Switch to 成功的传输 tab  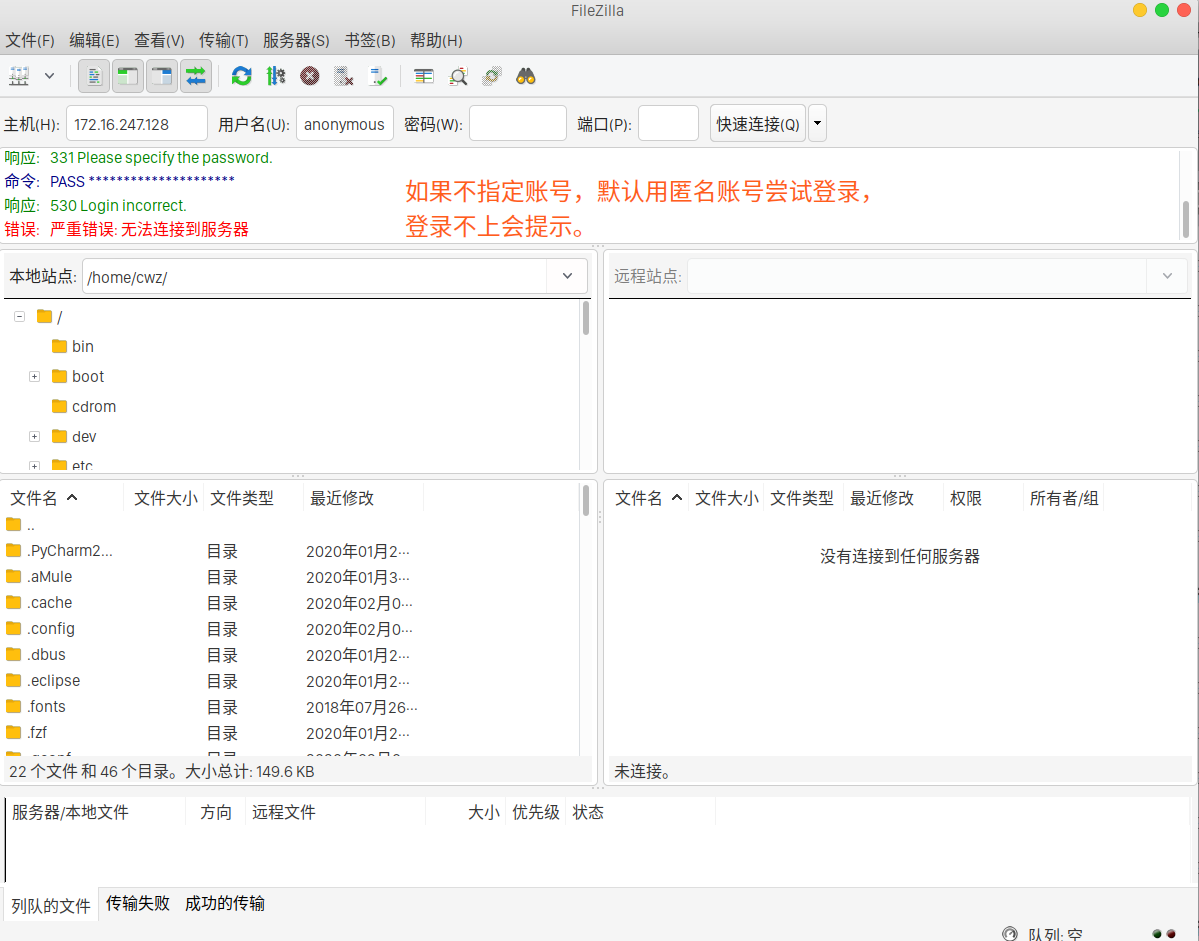(x=225, y=904)
